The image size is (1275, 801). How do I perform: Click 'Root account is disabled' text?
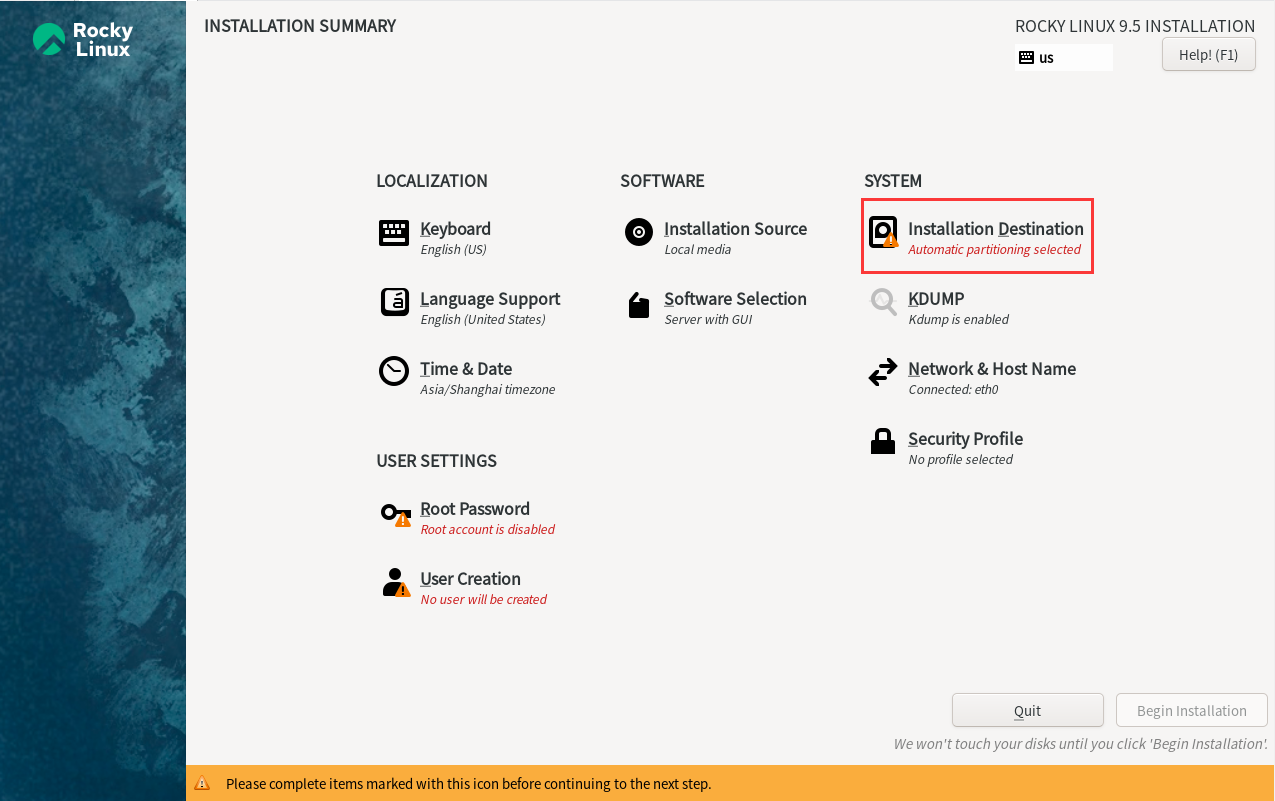point(487,530)
